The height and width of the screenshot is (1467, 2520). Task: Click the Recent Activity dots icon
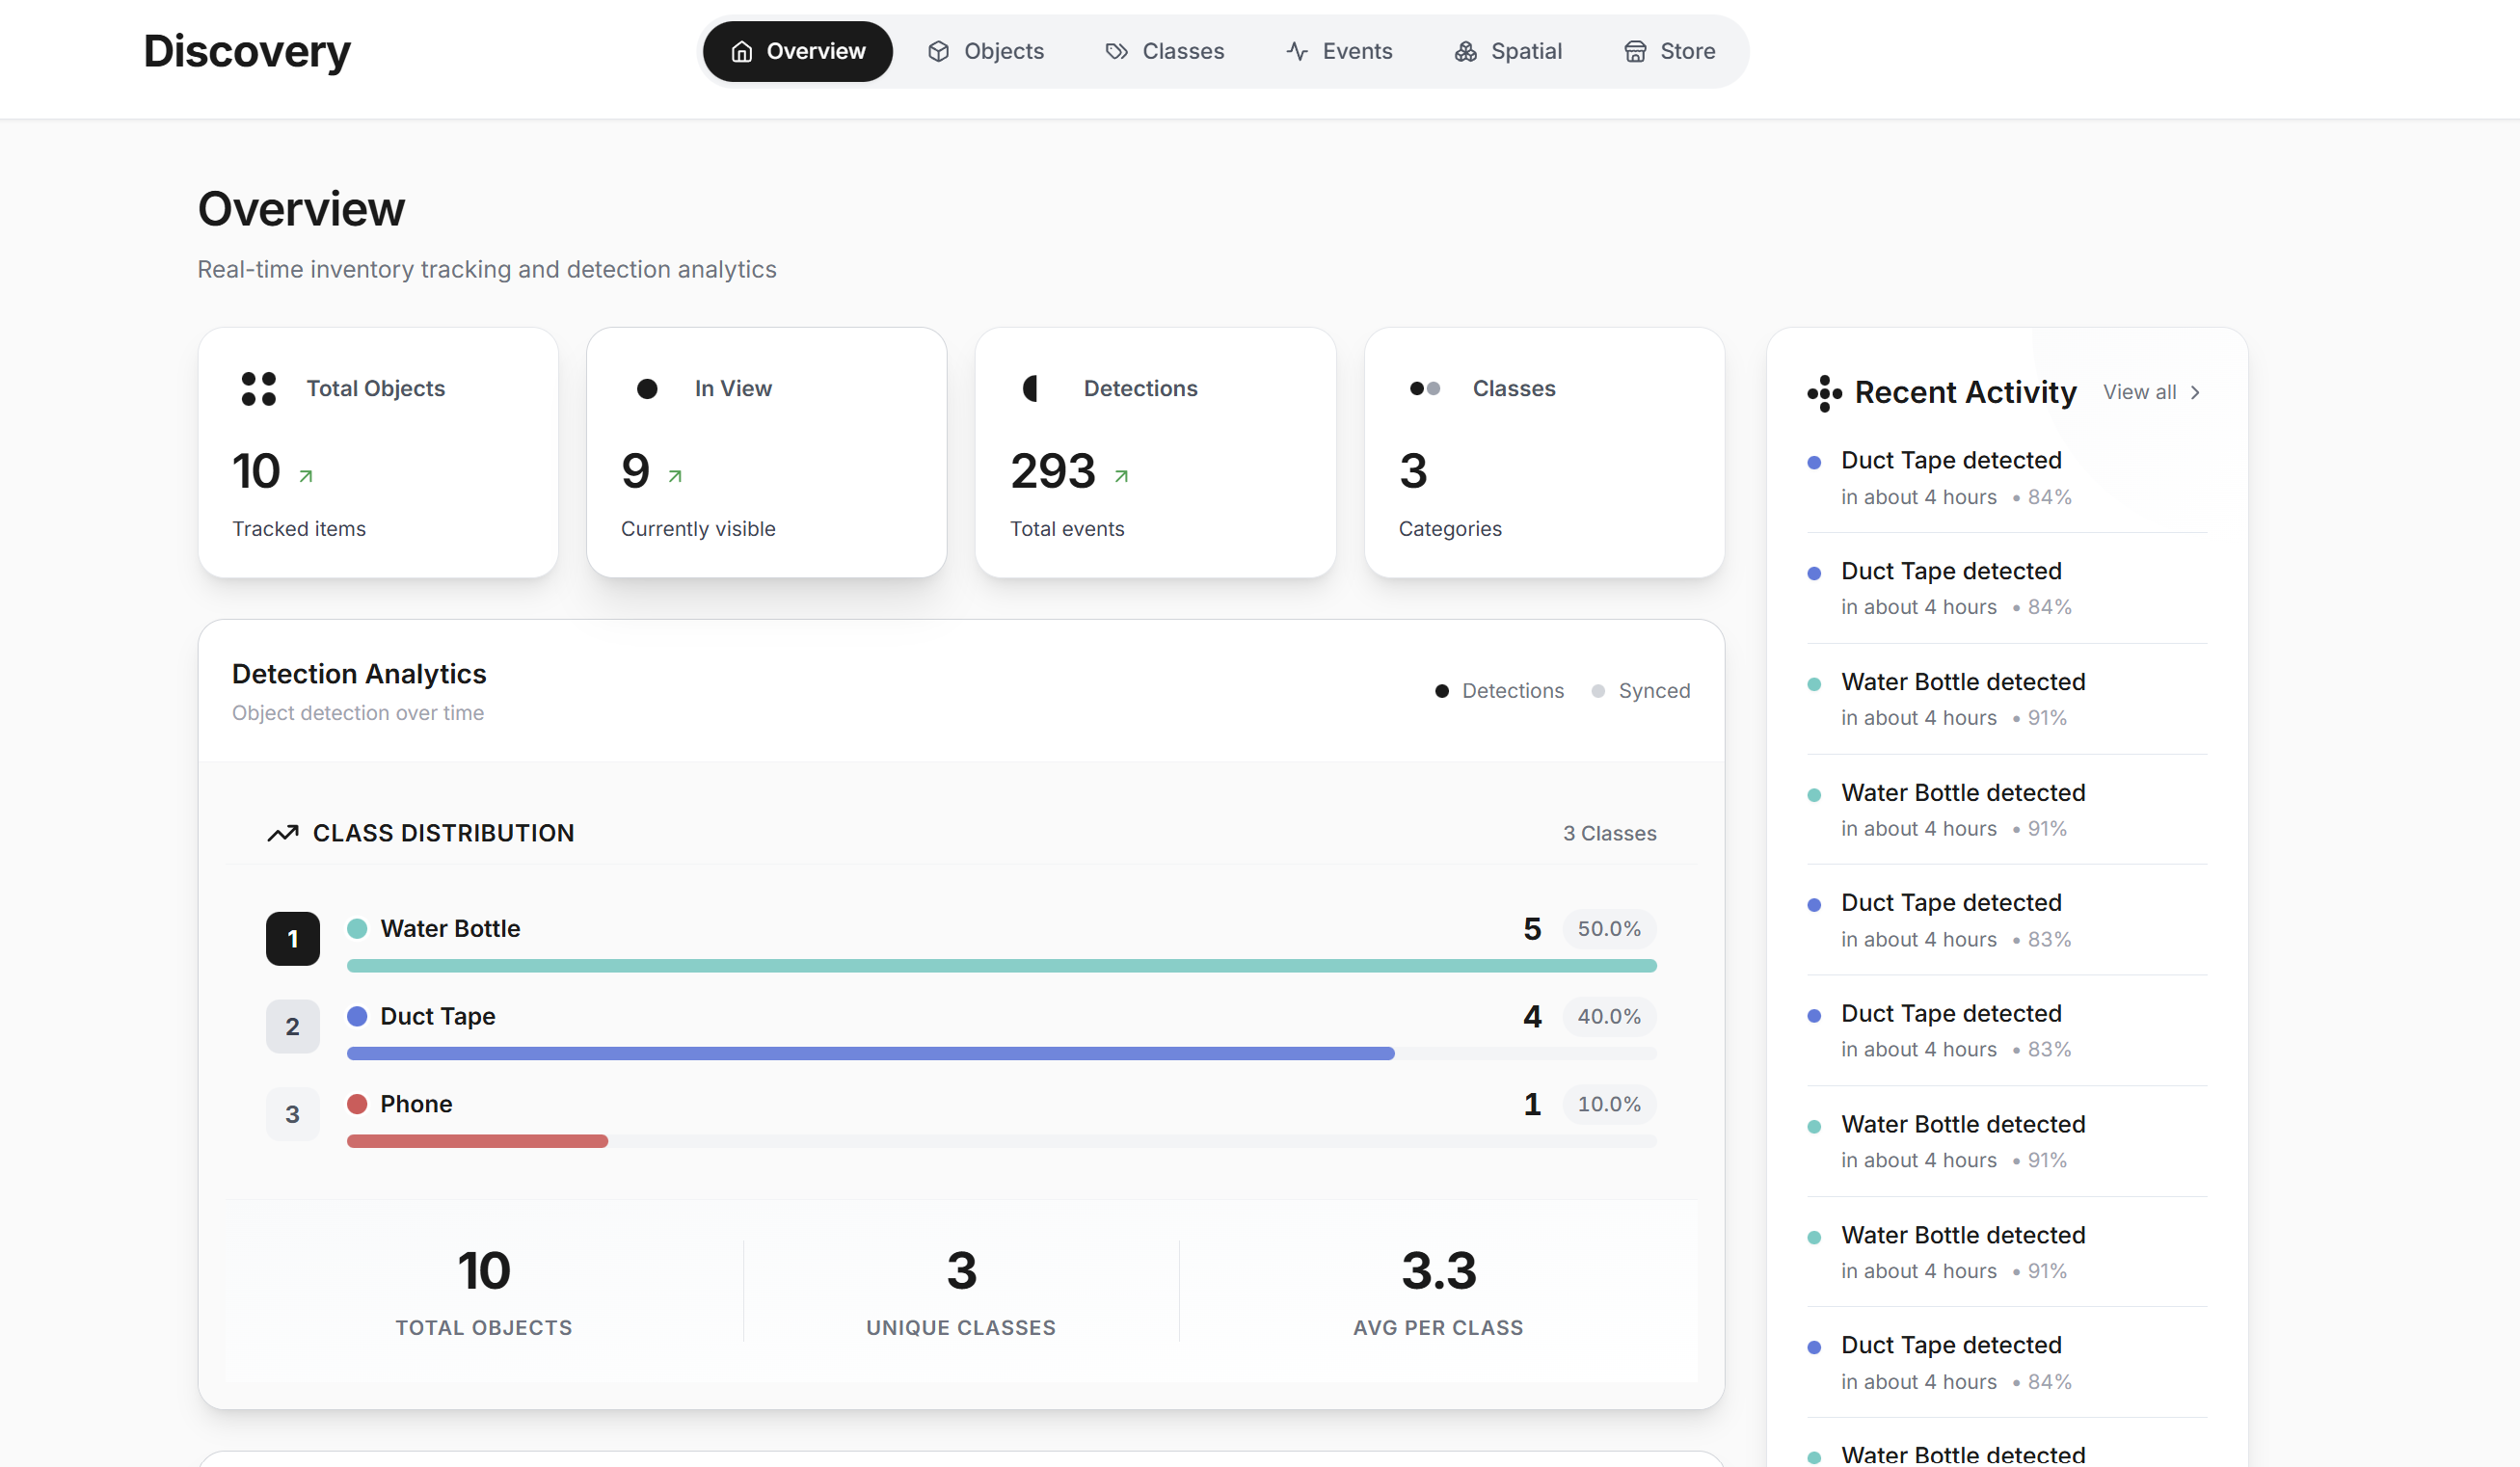click(x=1824, y=392)
